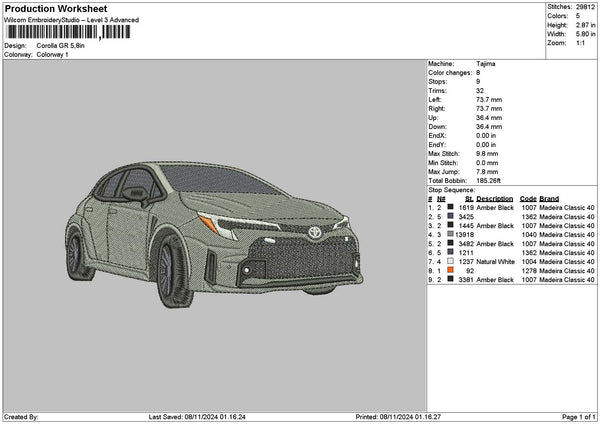Click the 'Stop Sequence:' heading
600x424 pixels.
pos(452,190)
